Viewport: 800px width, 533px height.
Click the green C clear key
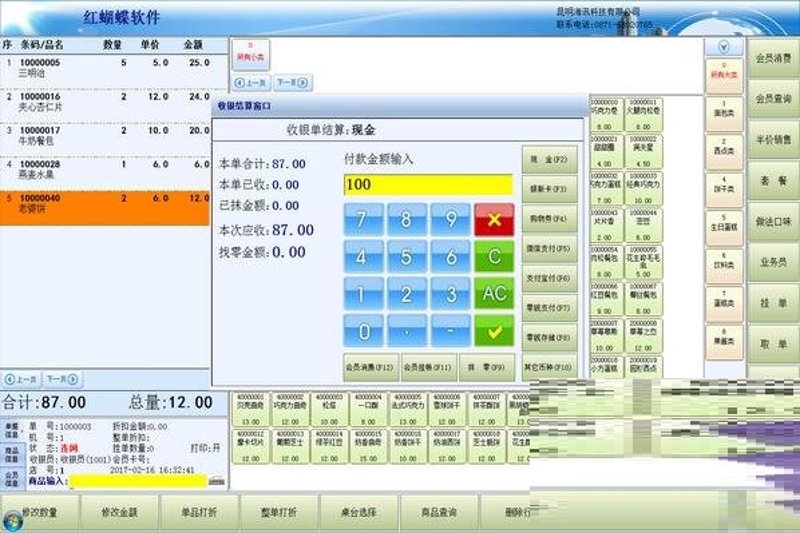[x=494, y=257]
